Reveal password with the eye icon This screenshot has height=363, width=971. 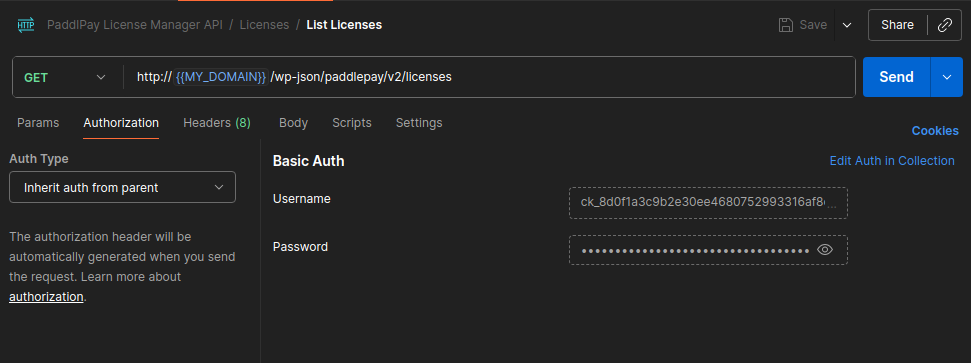[x=825, y=250]
